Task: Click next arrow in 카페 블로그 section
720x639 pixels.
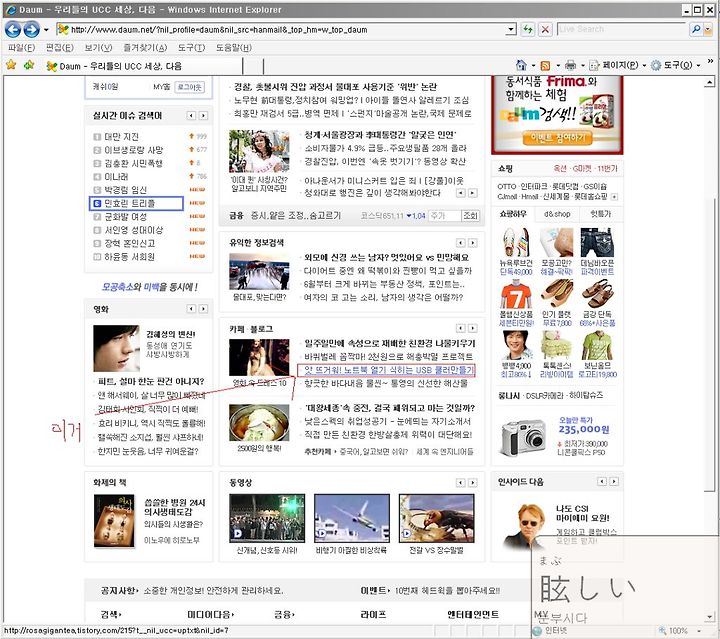Action: tap(472, 328)
